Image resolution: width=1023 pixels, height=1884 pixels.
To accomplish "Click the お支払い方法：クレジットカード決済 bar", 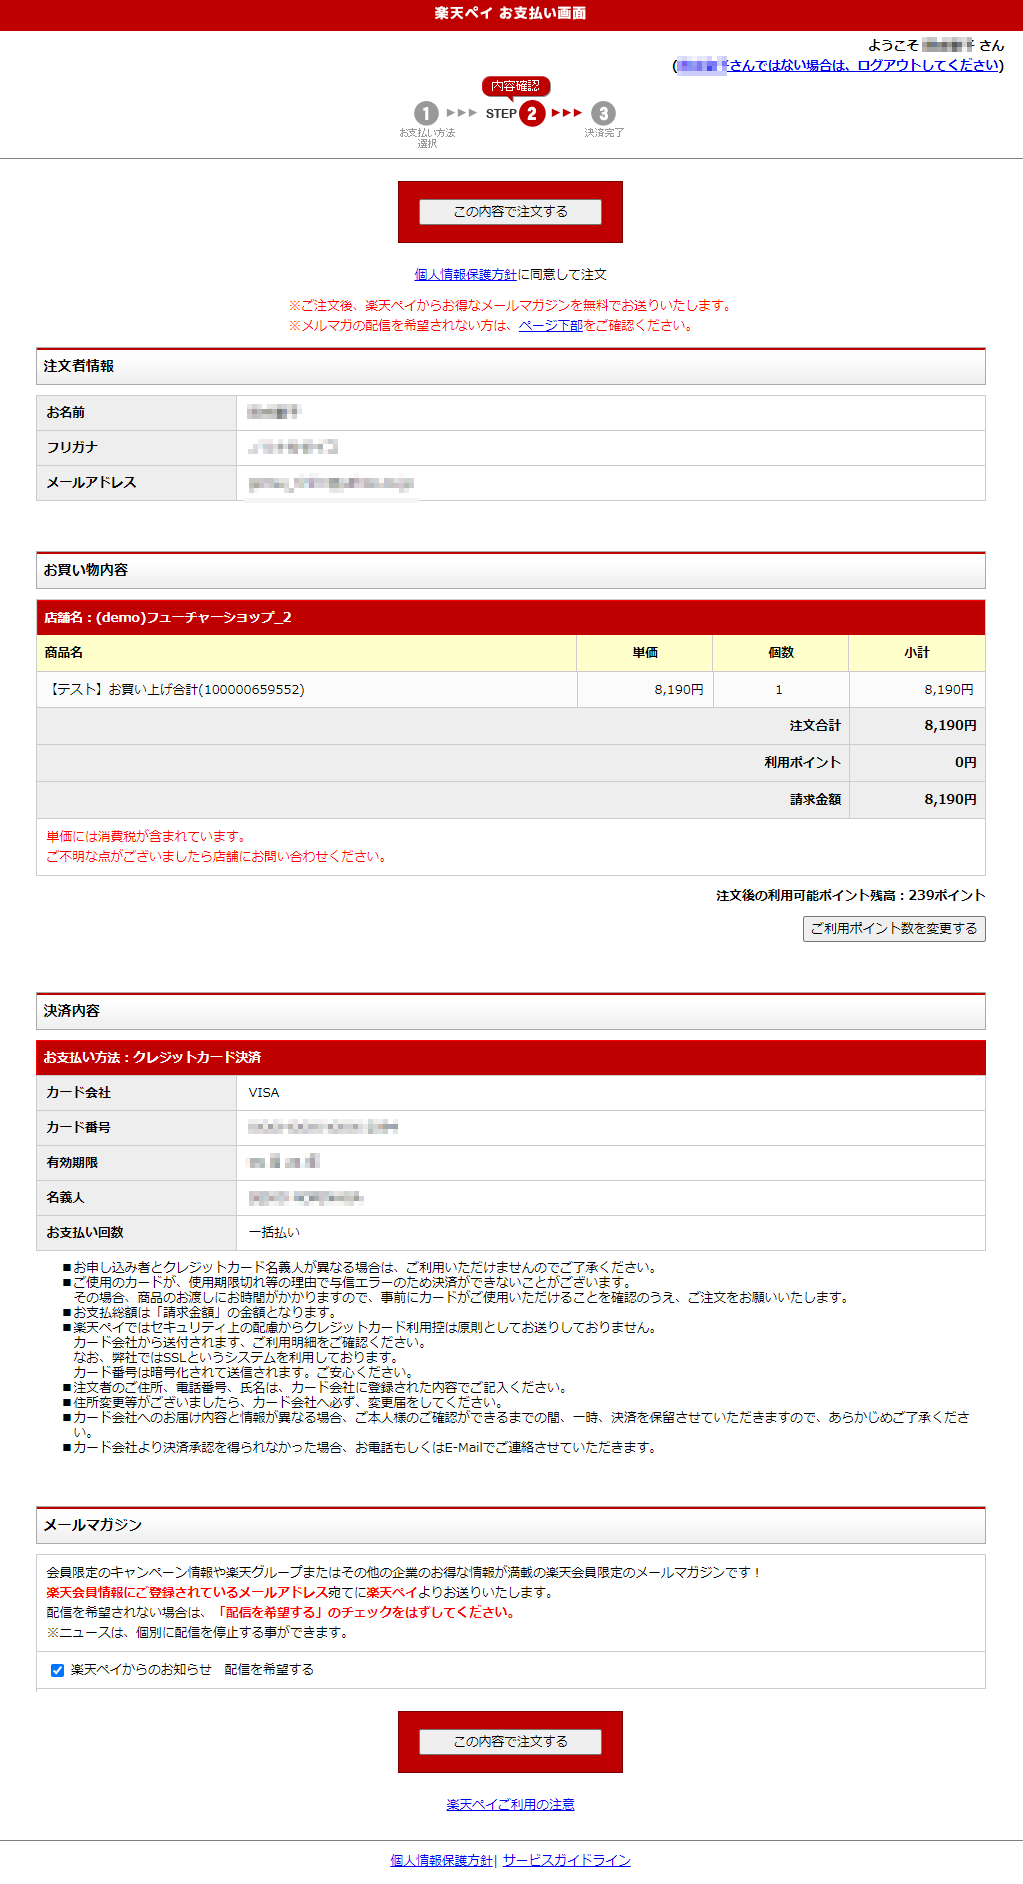I will [x=511, y=1057].
